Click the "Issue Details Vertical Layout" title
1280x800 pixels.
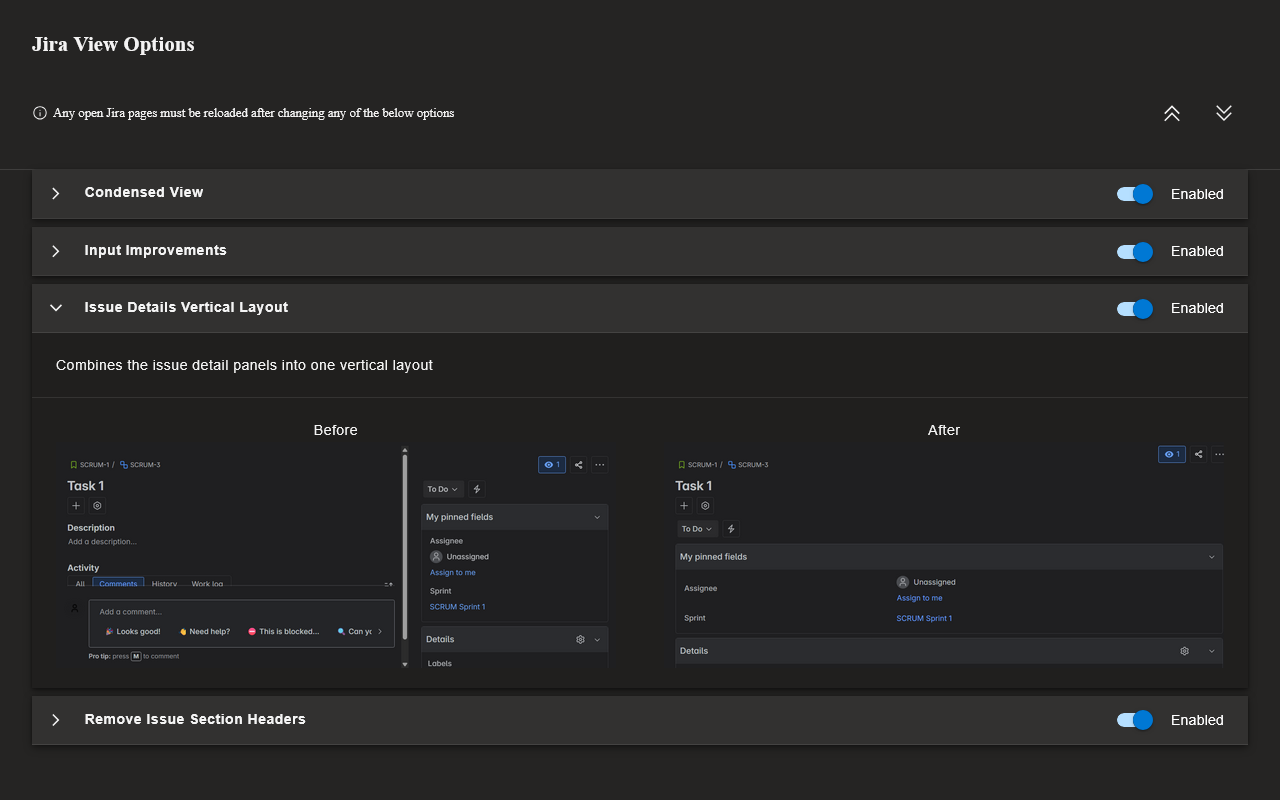186,307
